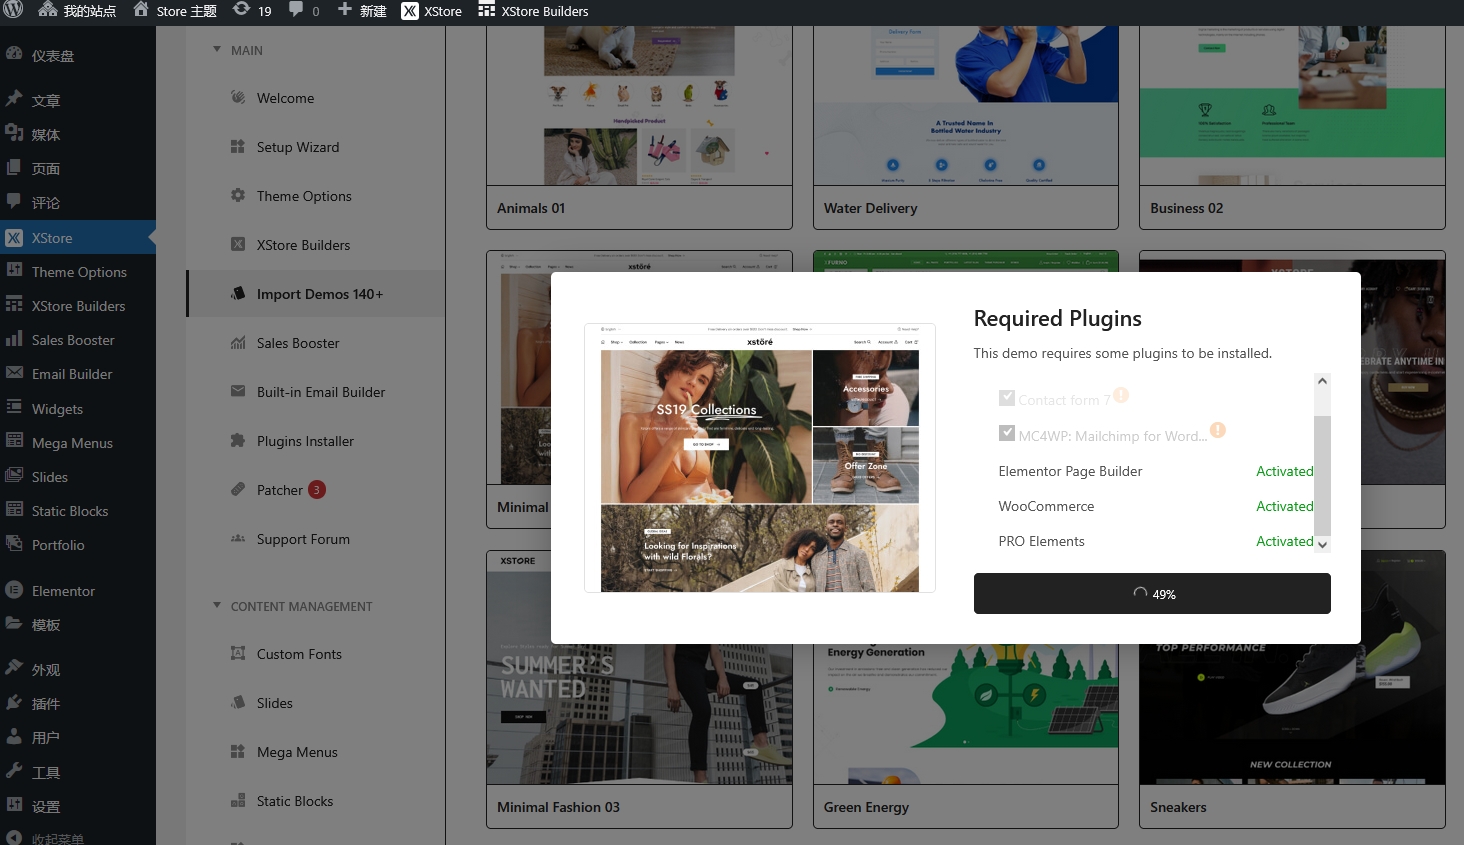Click the WordPress logo icon
This screenshot has width=1464, height=845.
point(14,11)
